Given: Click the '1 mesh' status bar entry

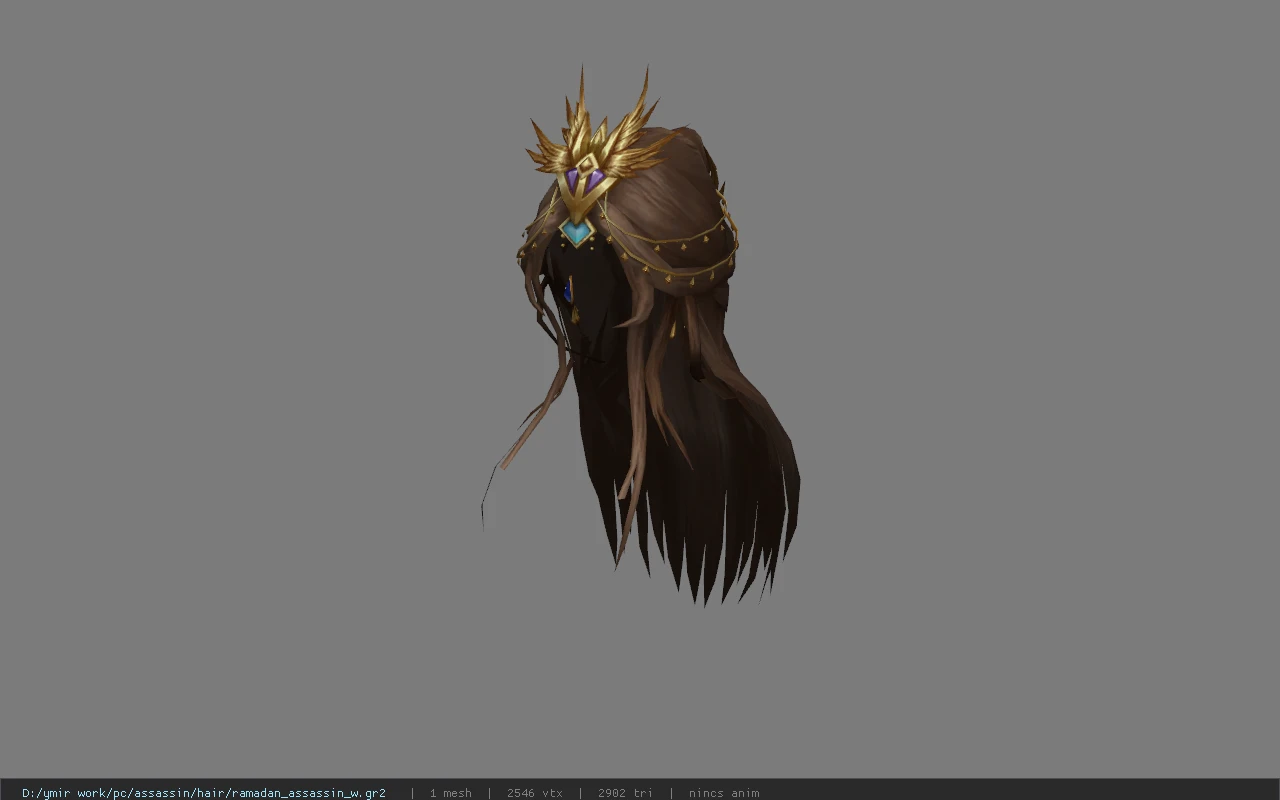Looking at the screenshot, I should (450, 793).
